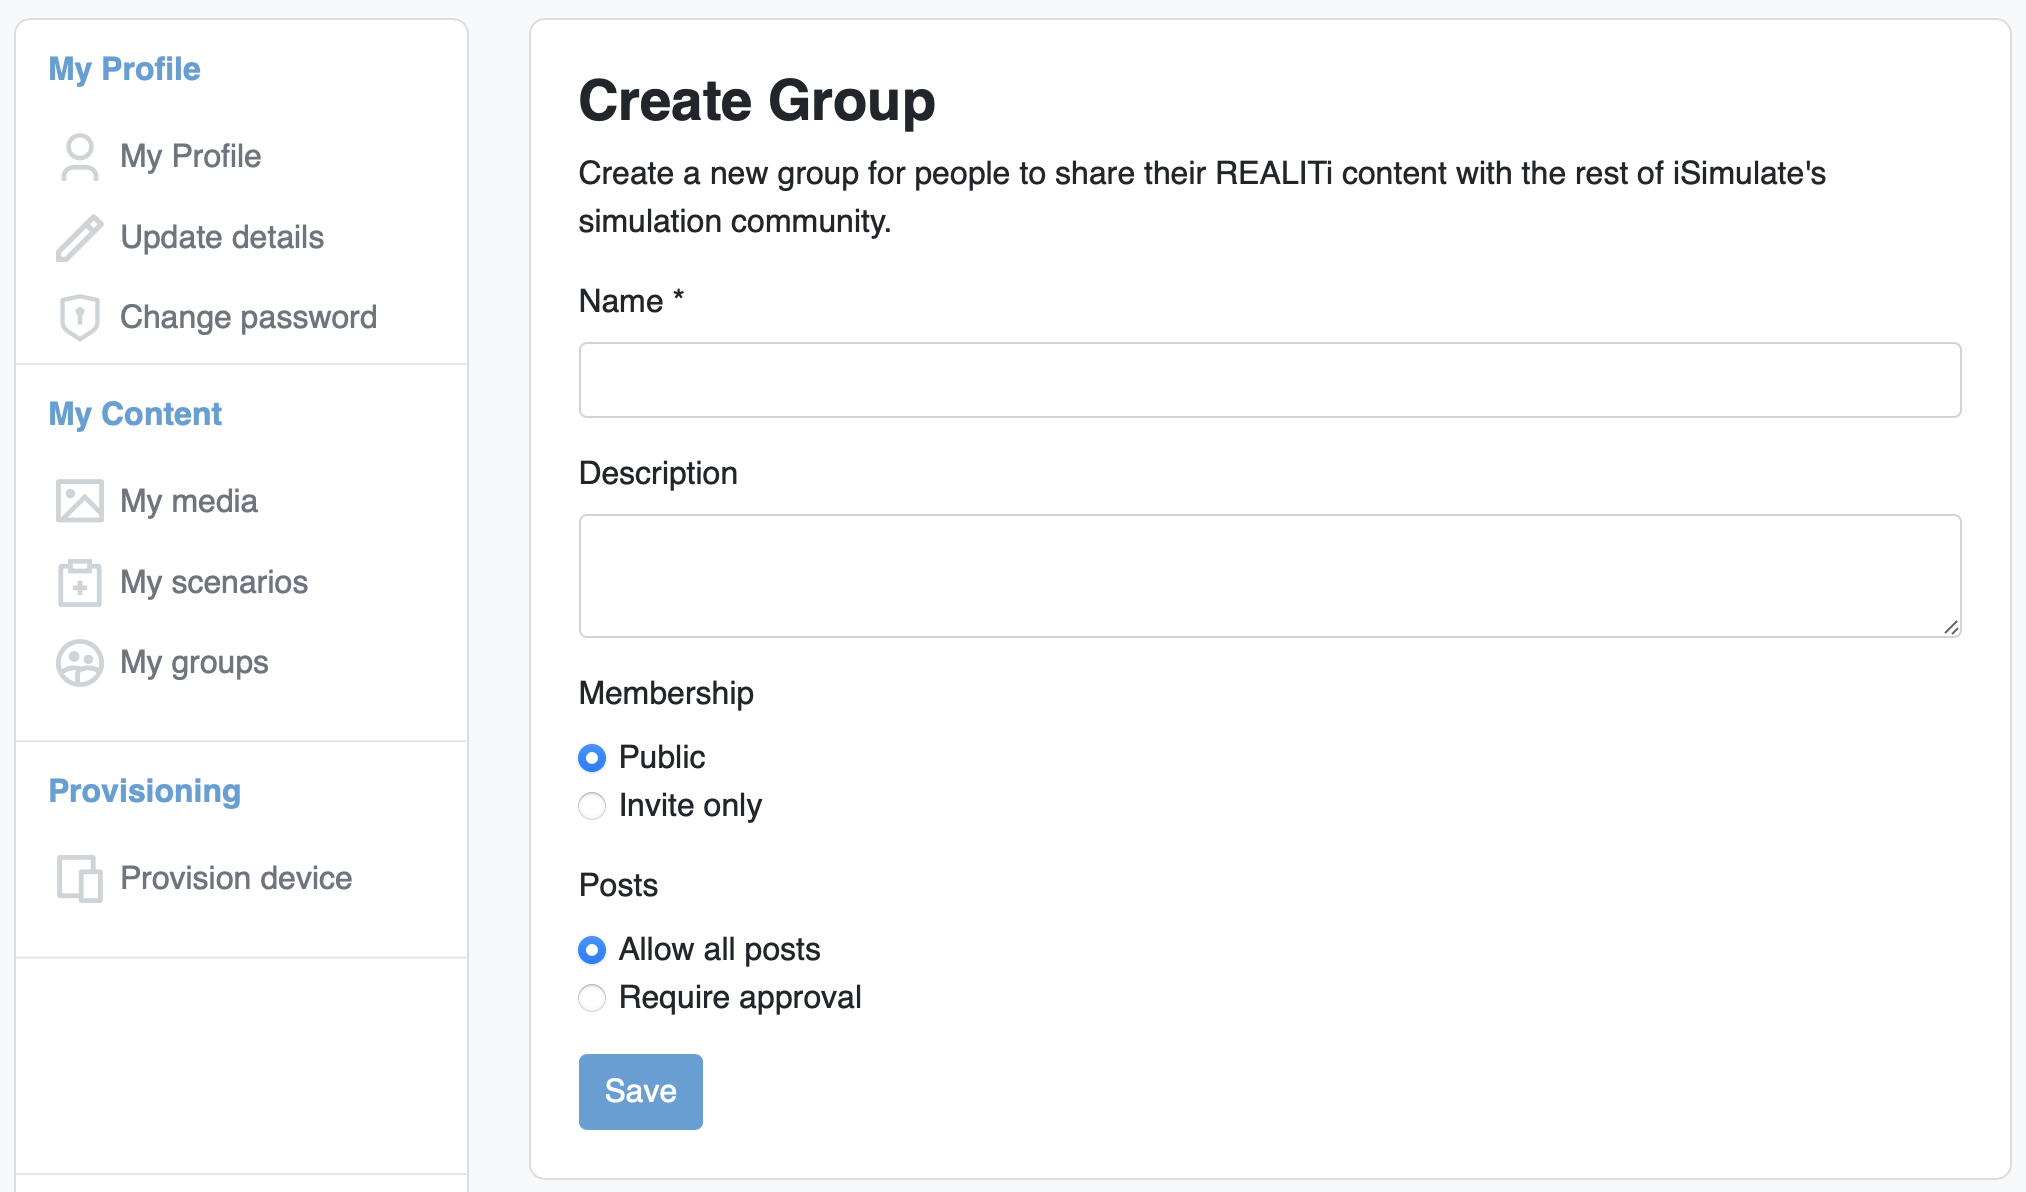Navigate to My scenarios
The height and width of the screenshot is (1192, 2026).
point(213,582)
